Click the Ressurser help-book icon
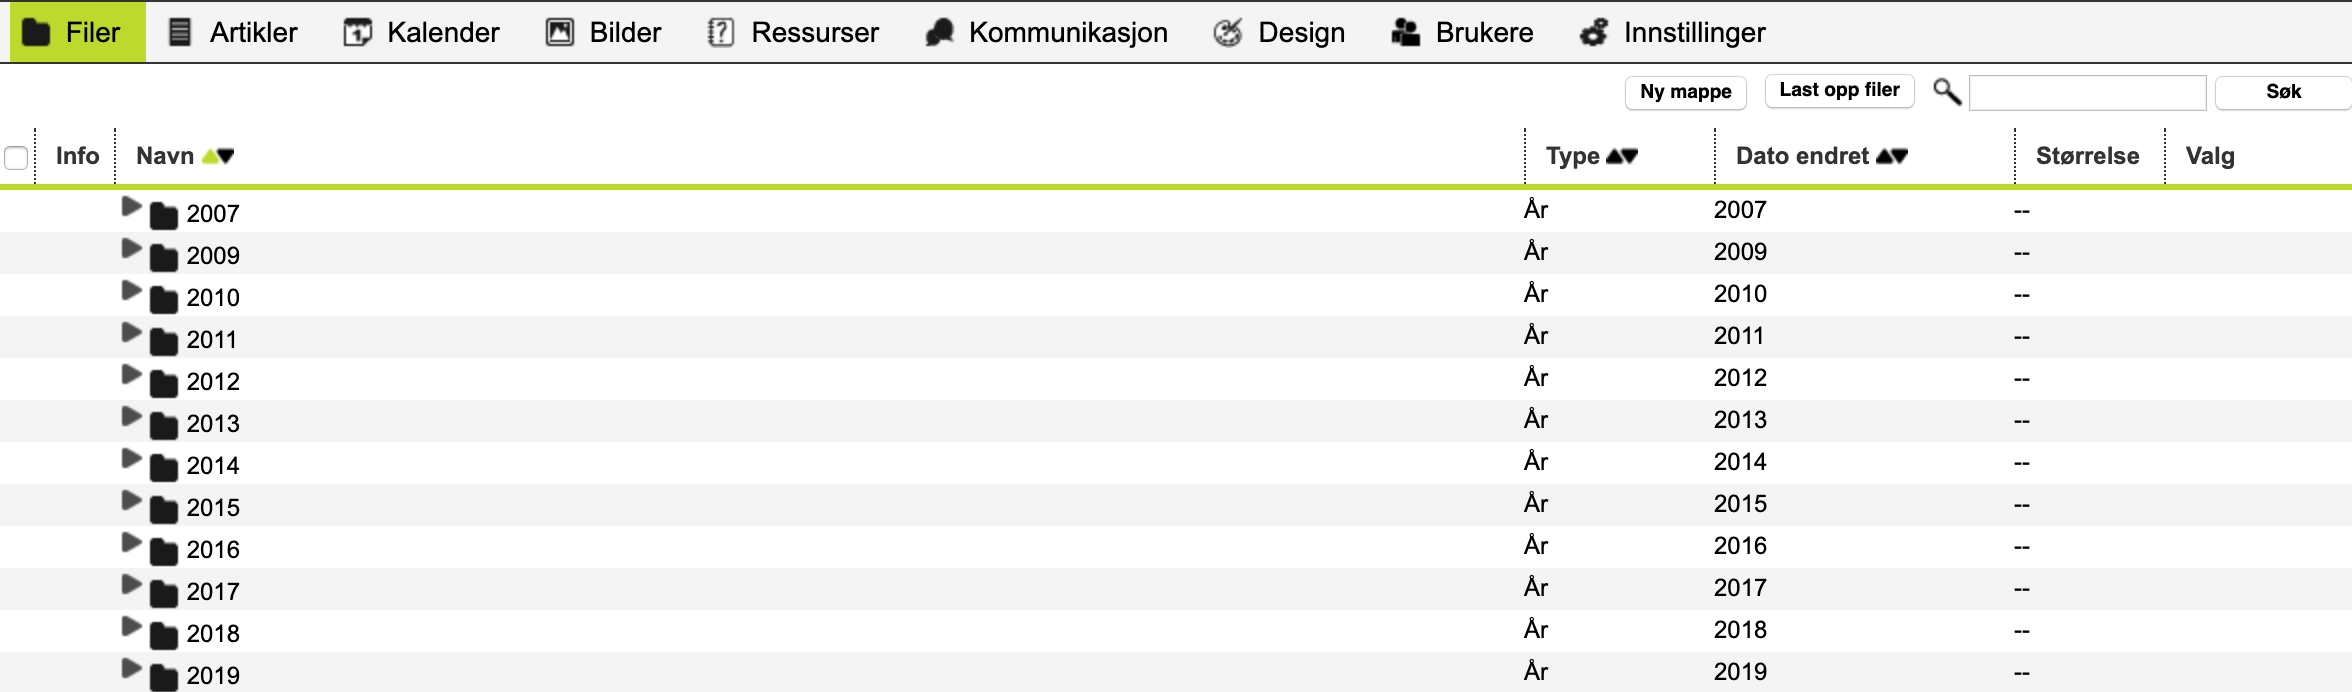This screenshot has height=692, width=2352. coord(720,32)
